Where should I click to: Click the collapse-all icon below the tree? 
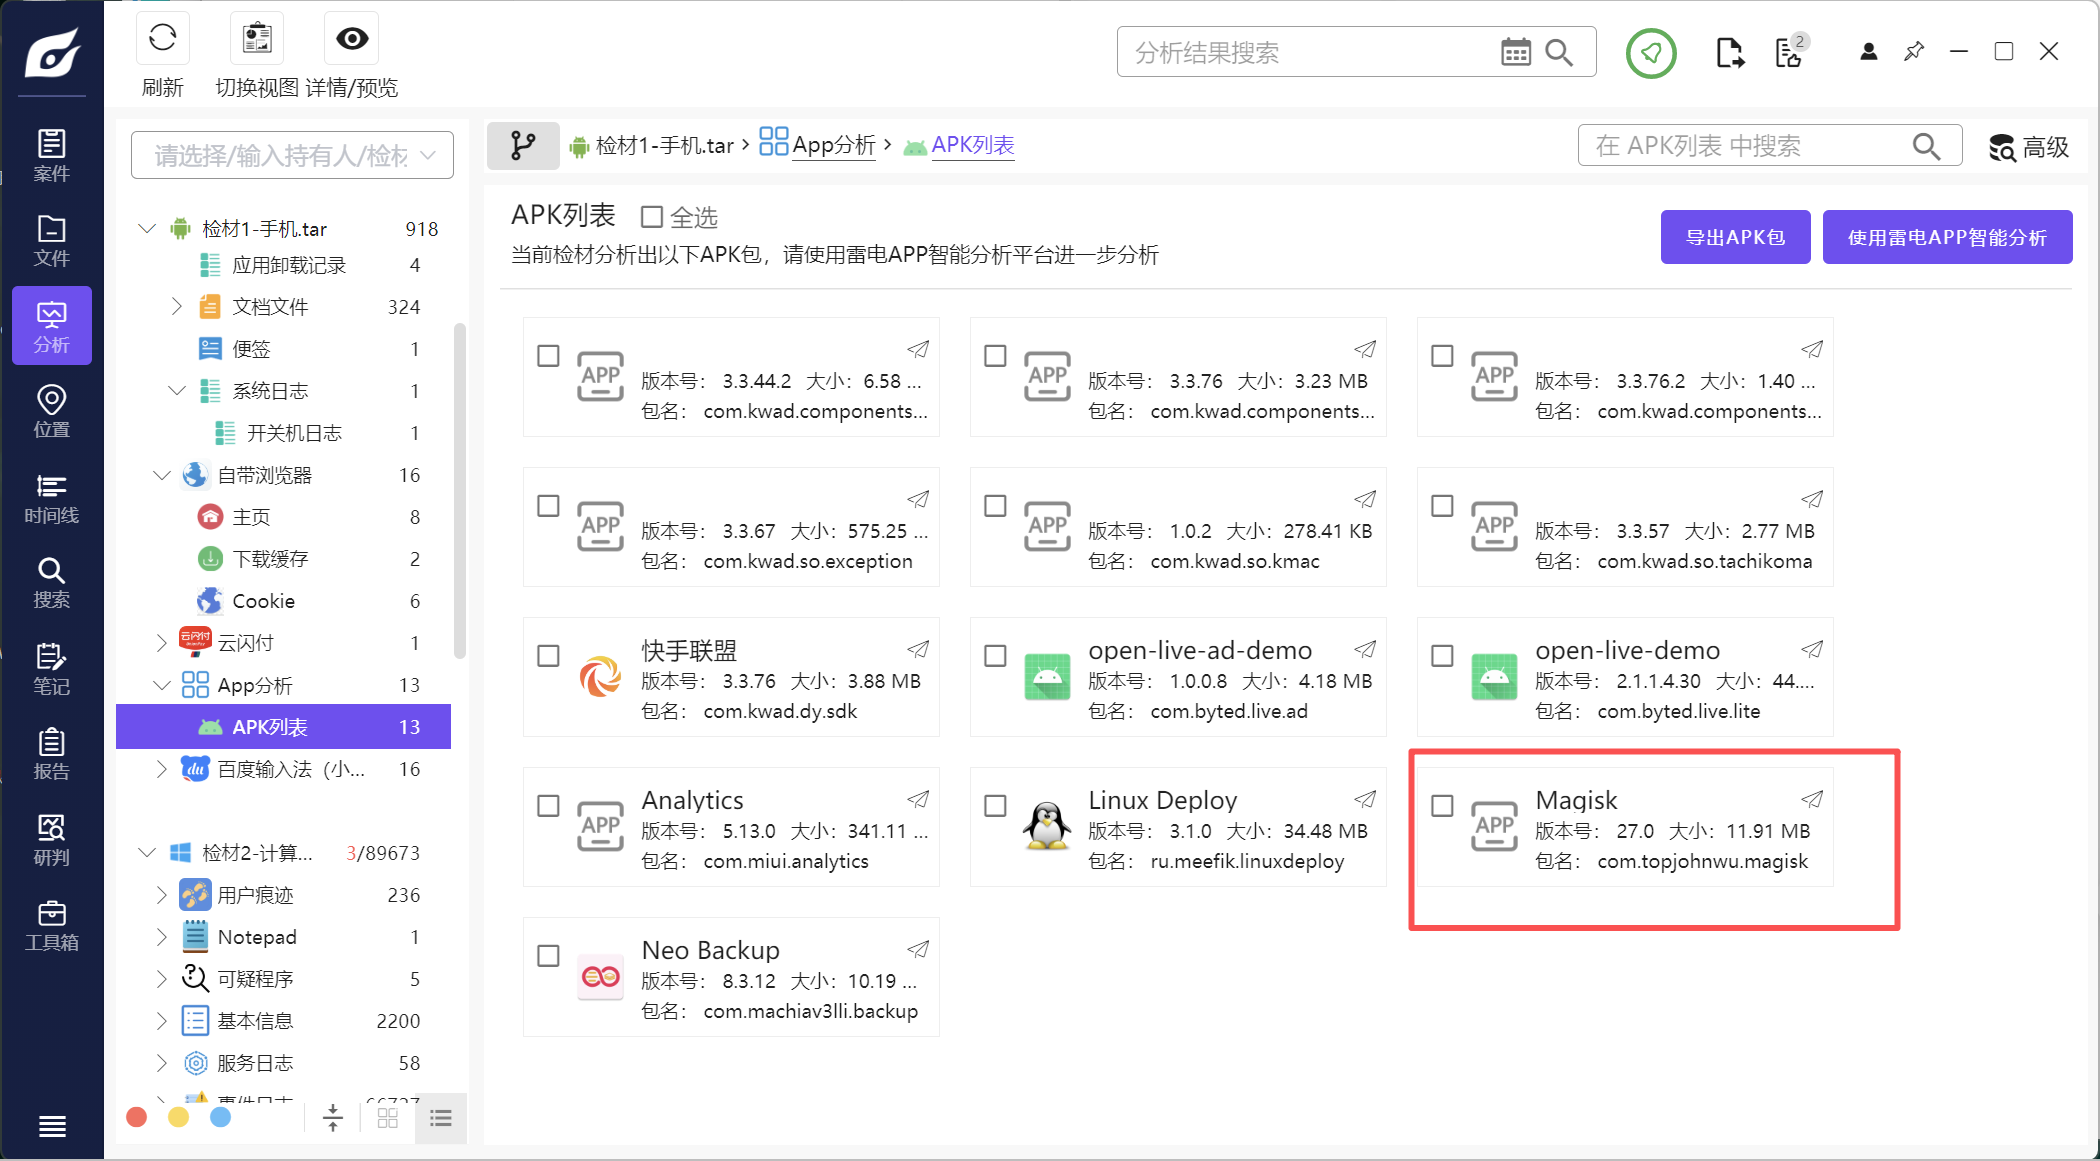coord(333,1118)
